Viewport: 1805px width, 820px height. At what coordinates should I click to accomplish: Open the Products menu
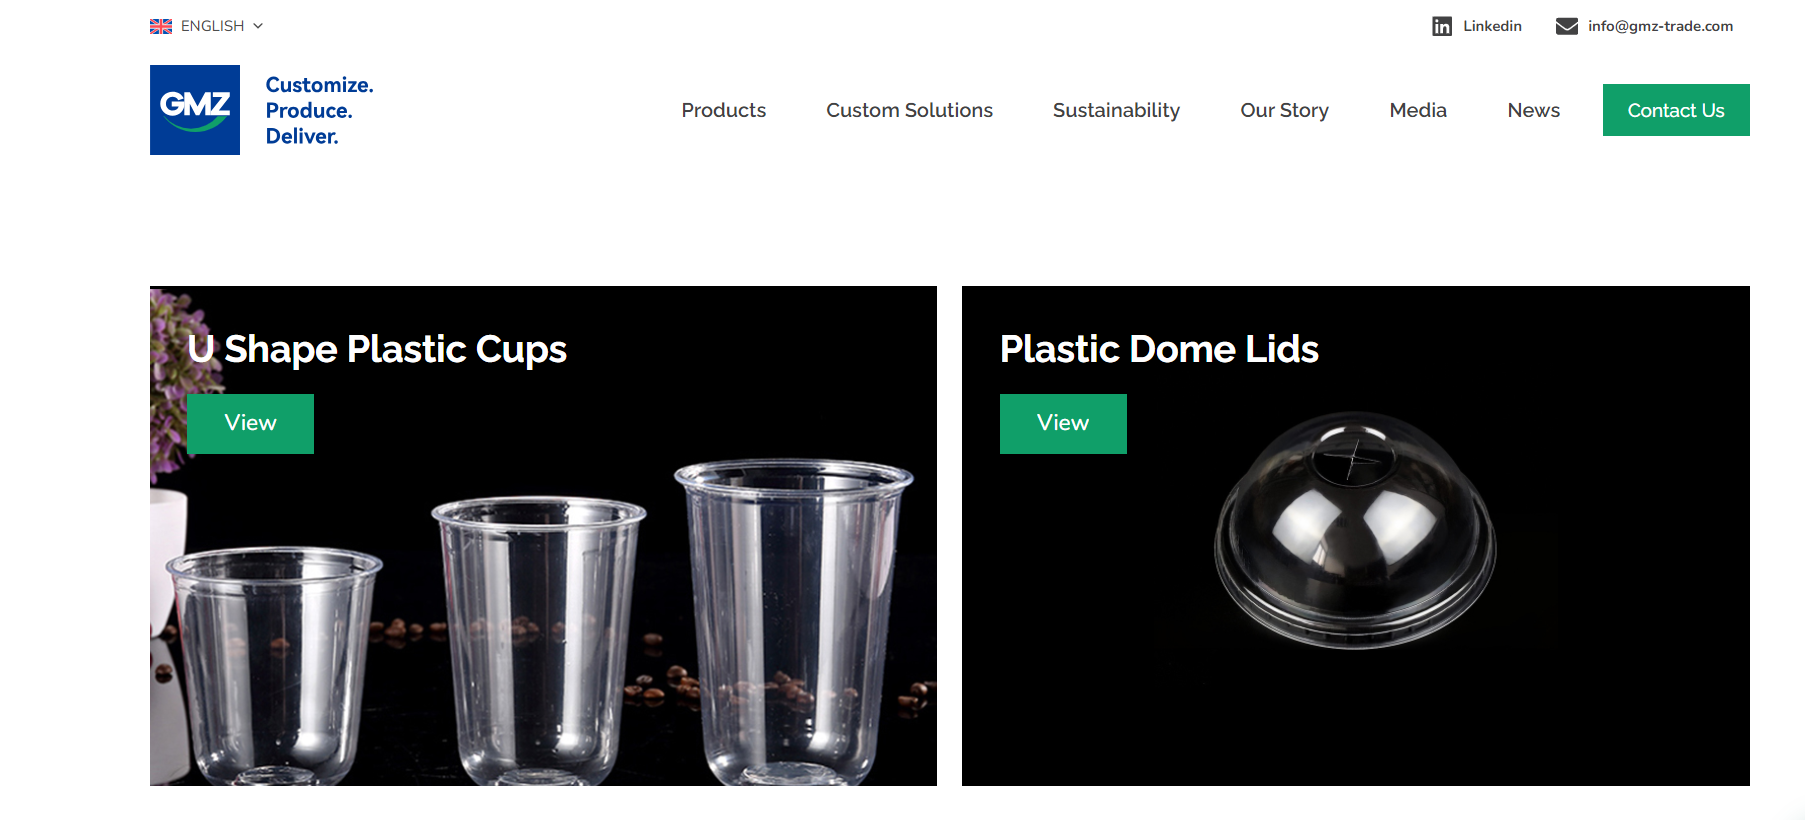724,110
